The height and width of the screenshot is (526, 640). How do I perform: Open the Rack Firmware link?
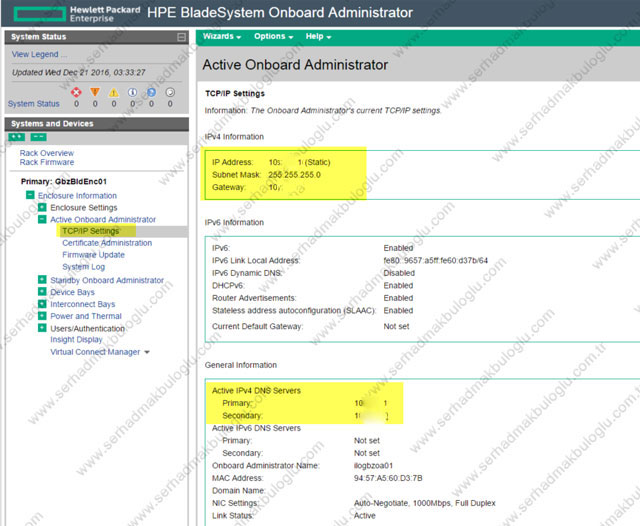46,163
